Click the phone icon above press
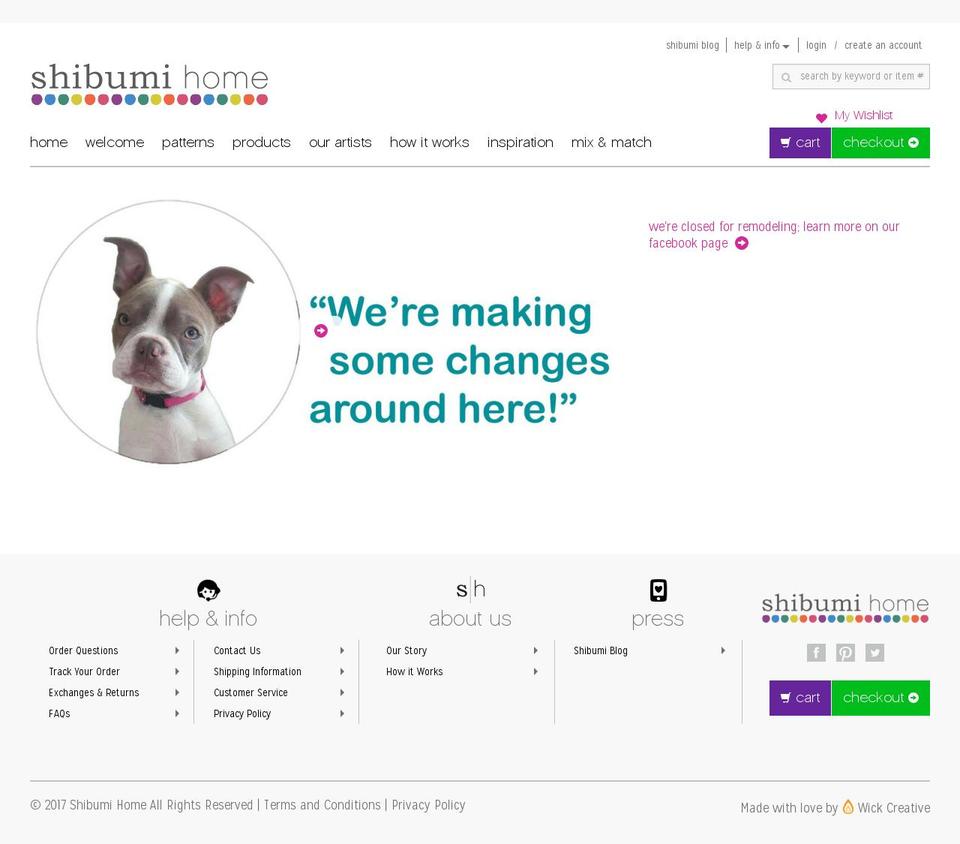 pyautogui.click(x=658, y=590)
